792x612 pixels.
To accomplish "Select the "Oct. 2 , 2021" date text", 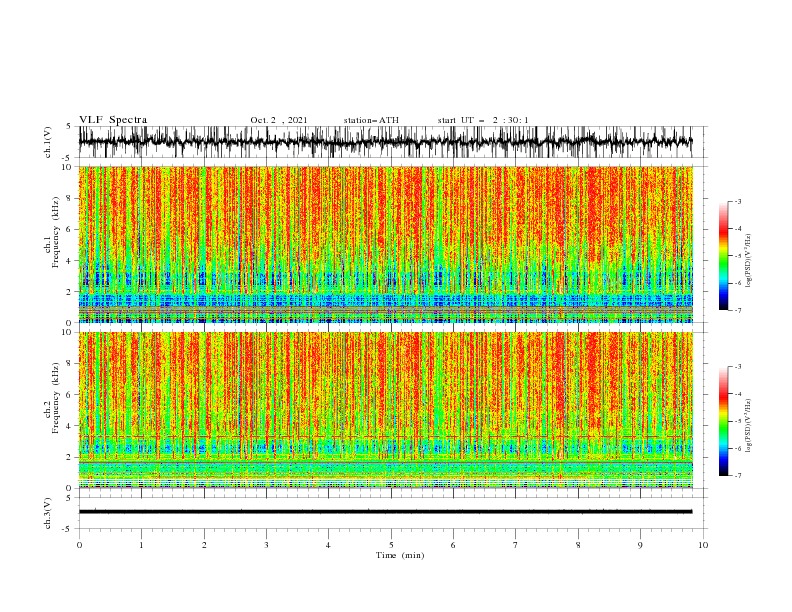I will 279,120.
